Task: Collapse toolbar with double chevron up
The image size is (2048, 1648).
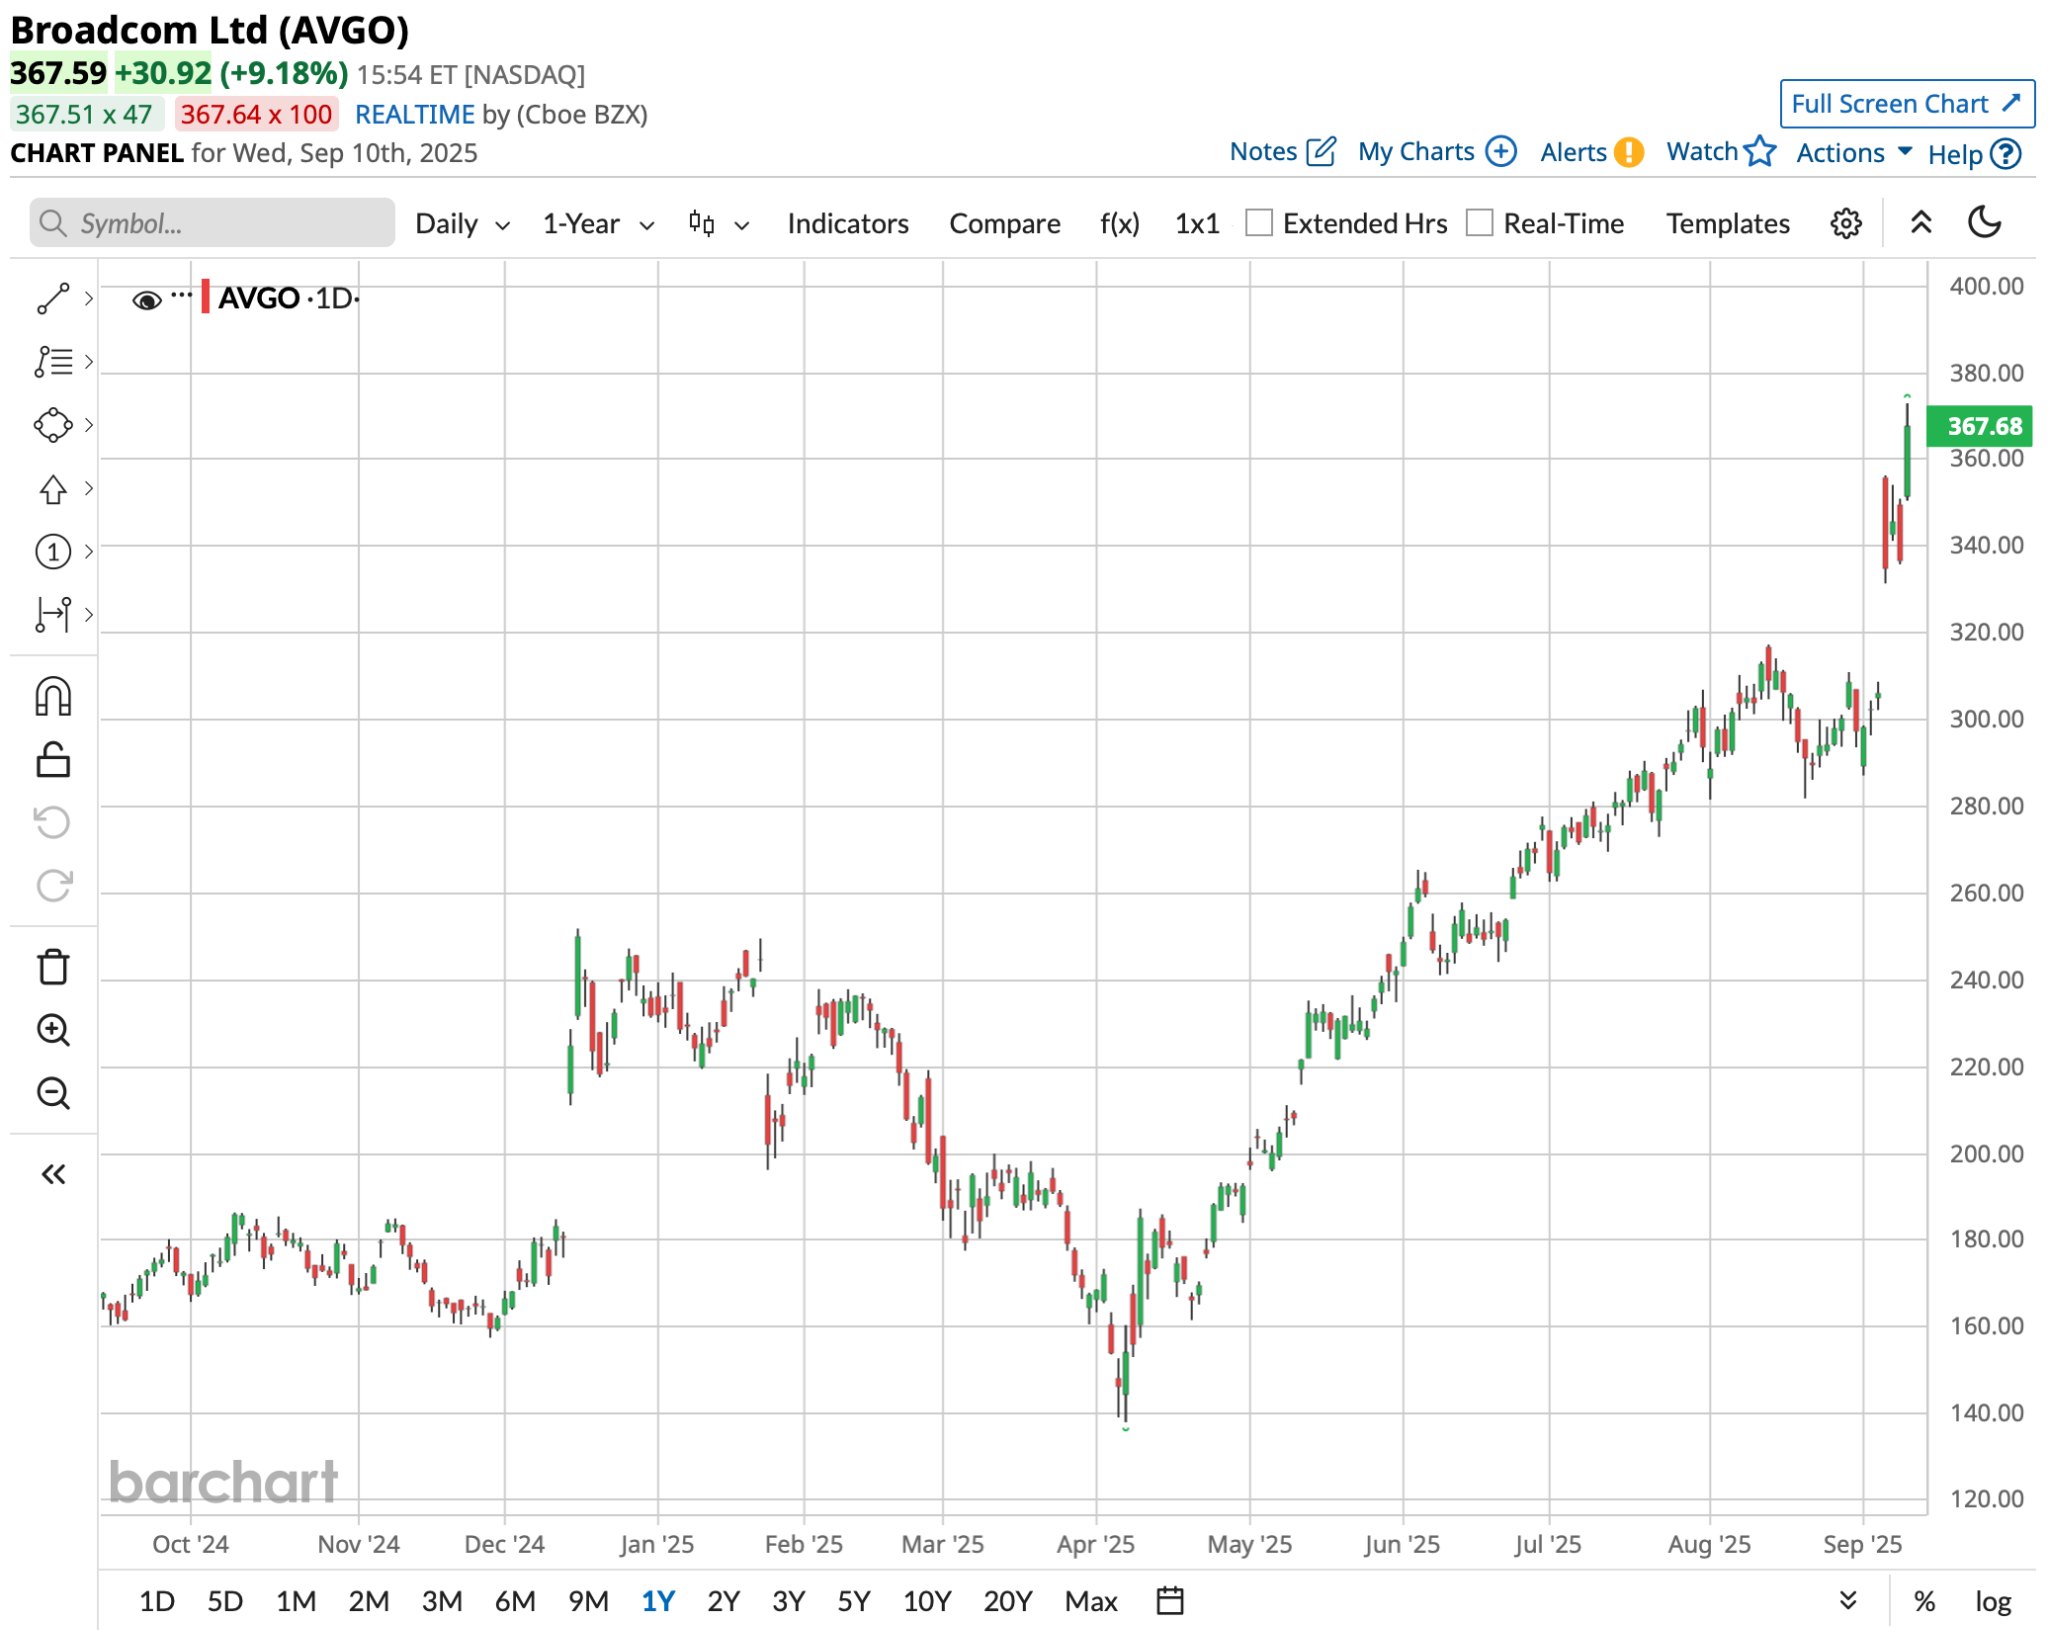Action: point(1920,222)
